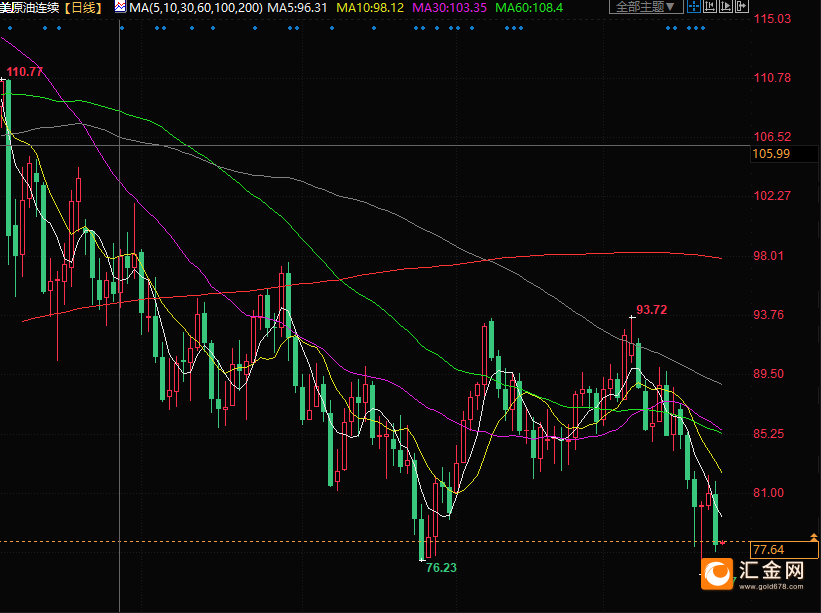Click the 93.76 axis price
Screen dimensions: 821x613
click(768, 315)
